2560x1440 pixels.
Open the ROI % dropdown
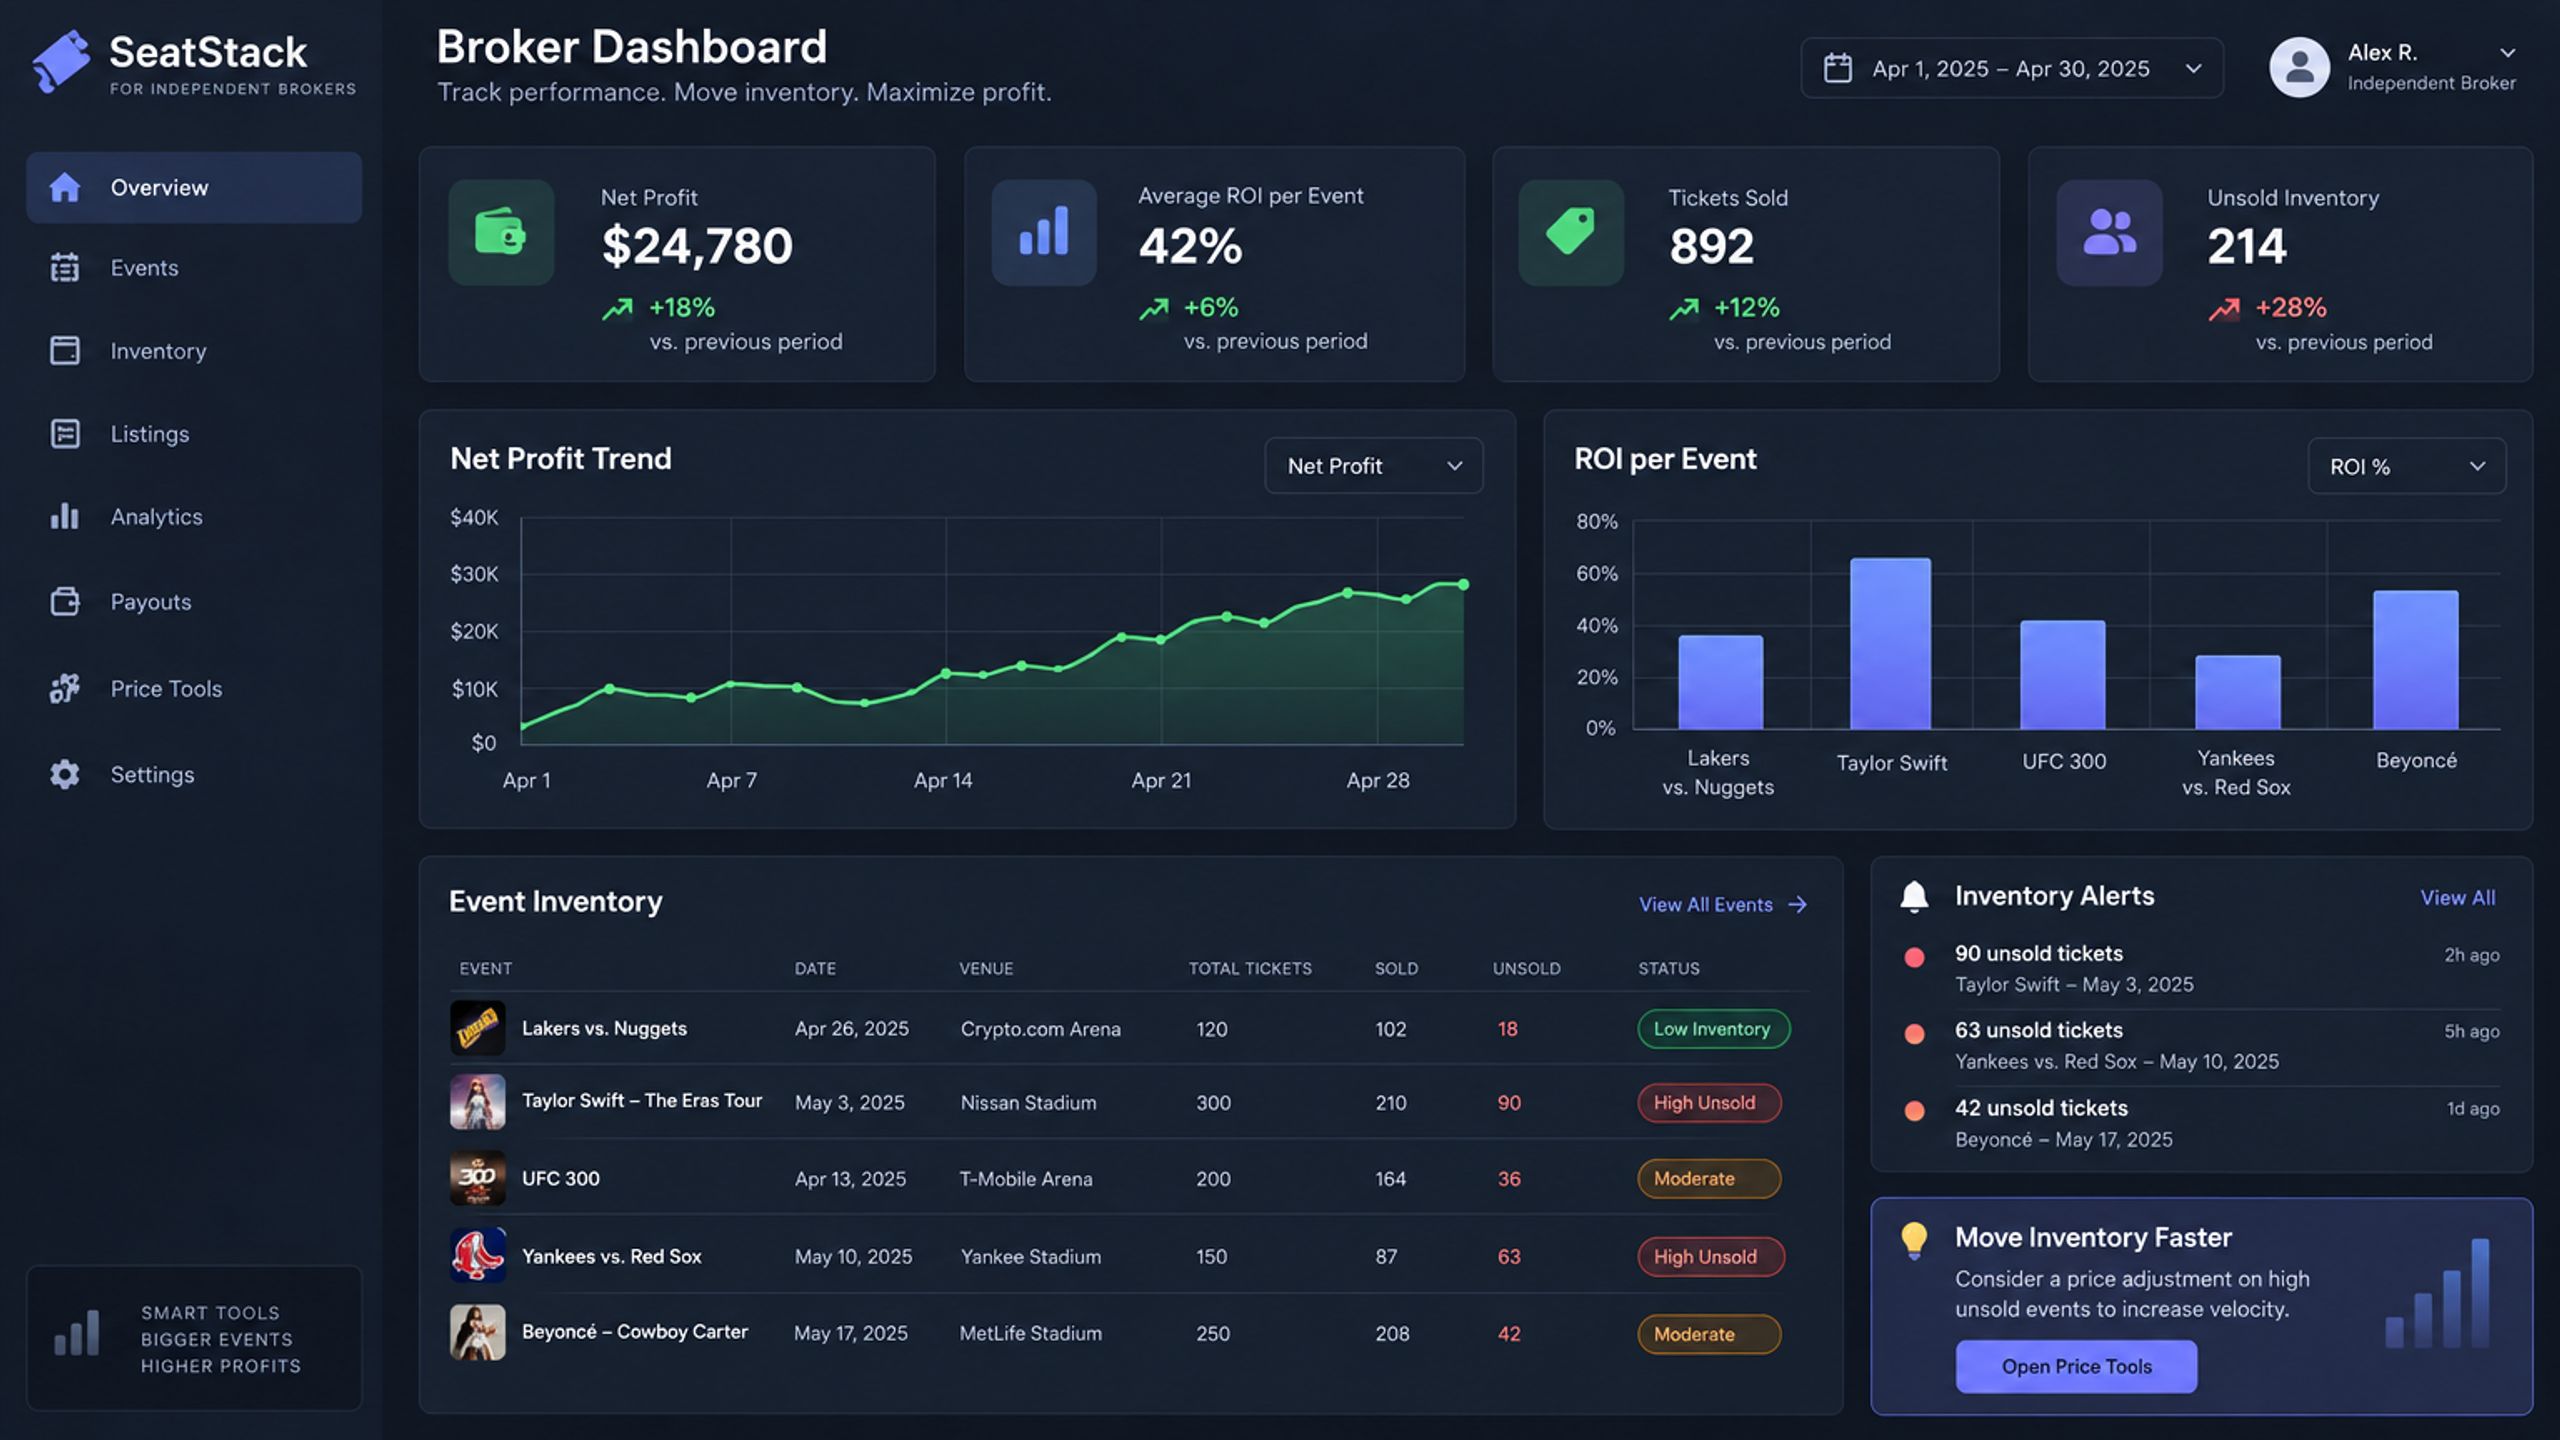coord(2407,466)
